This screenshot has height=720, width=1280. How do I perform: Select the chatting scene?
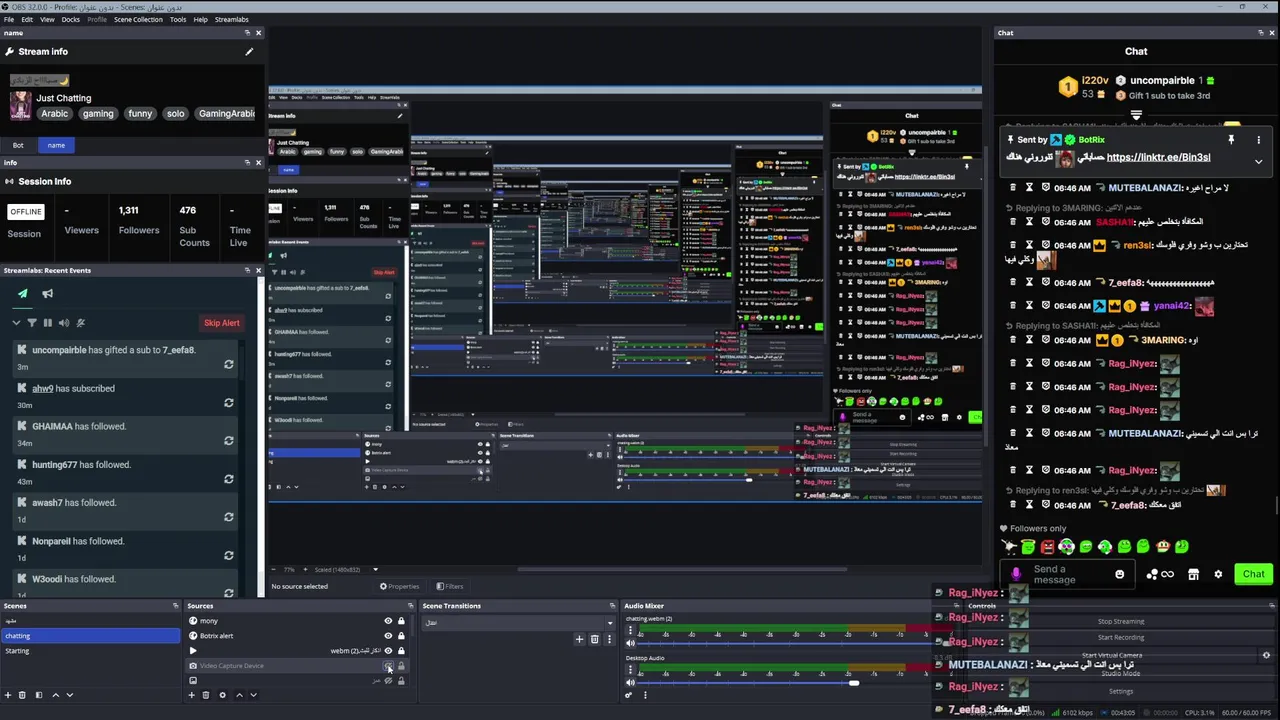pyautogui.click(x=91, y=636)
